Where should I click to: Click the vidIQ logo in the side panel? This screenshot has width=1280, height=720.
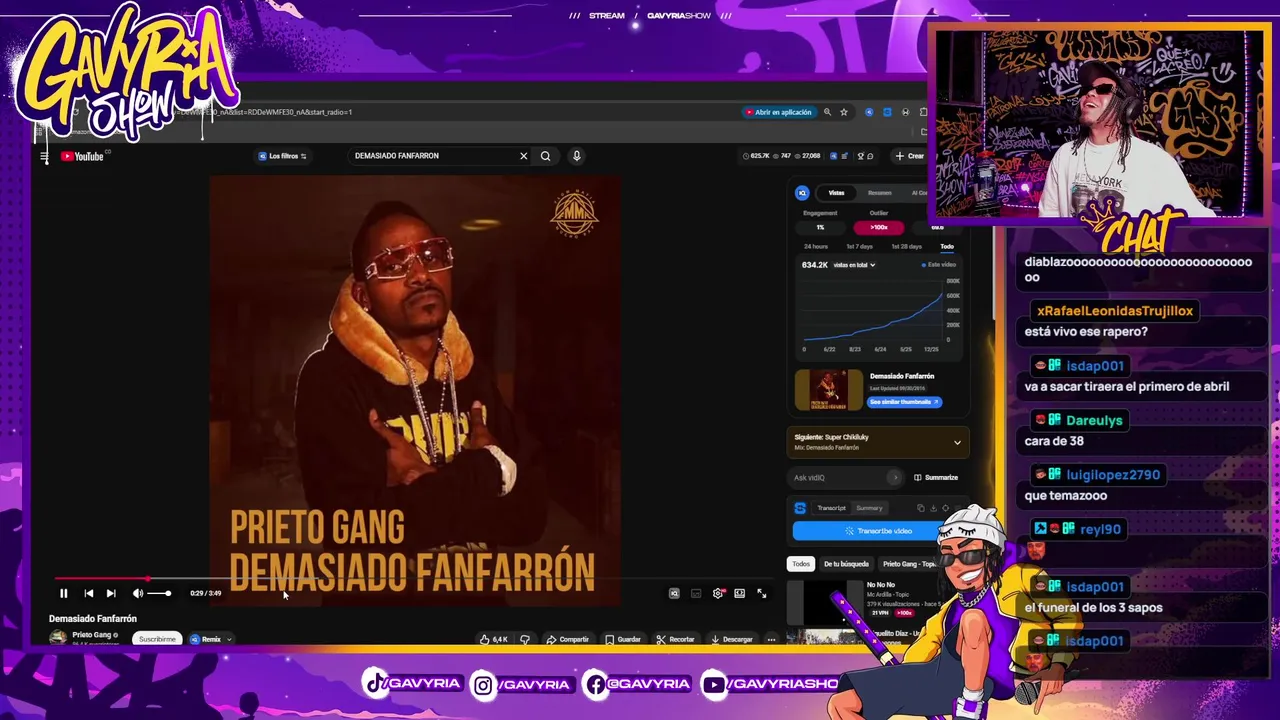coord(802,193)
